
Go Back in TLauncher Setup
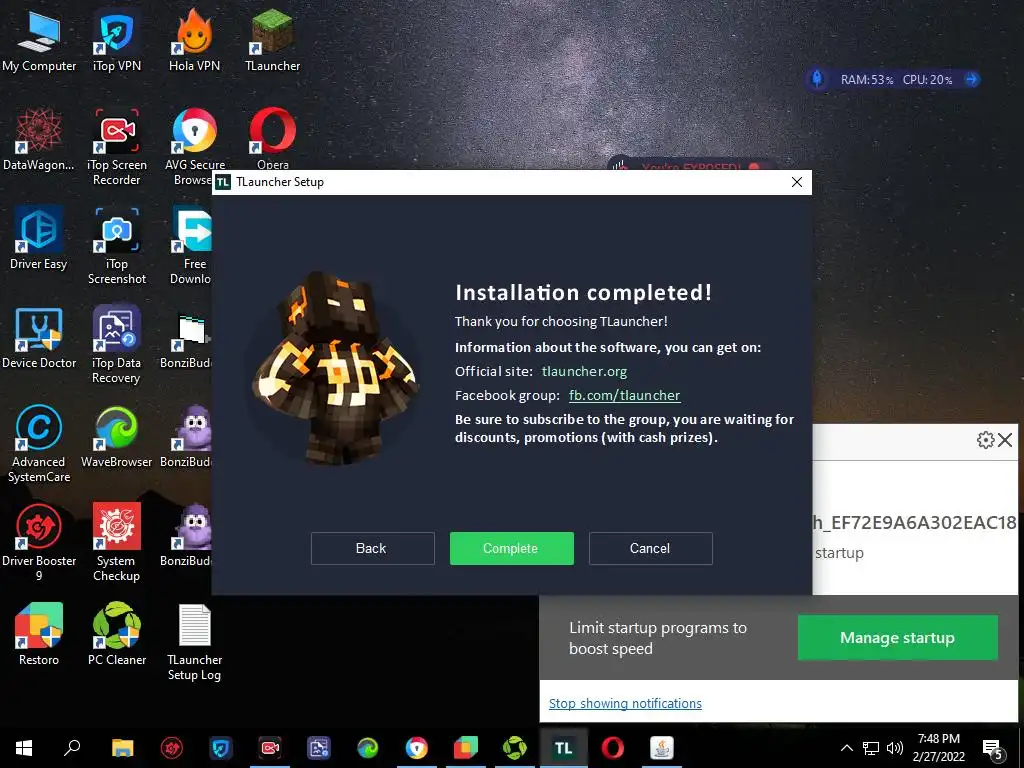372,548
